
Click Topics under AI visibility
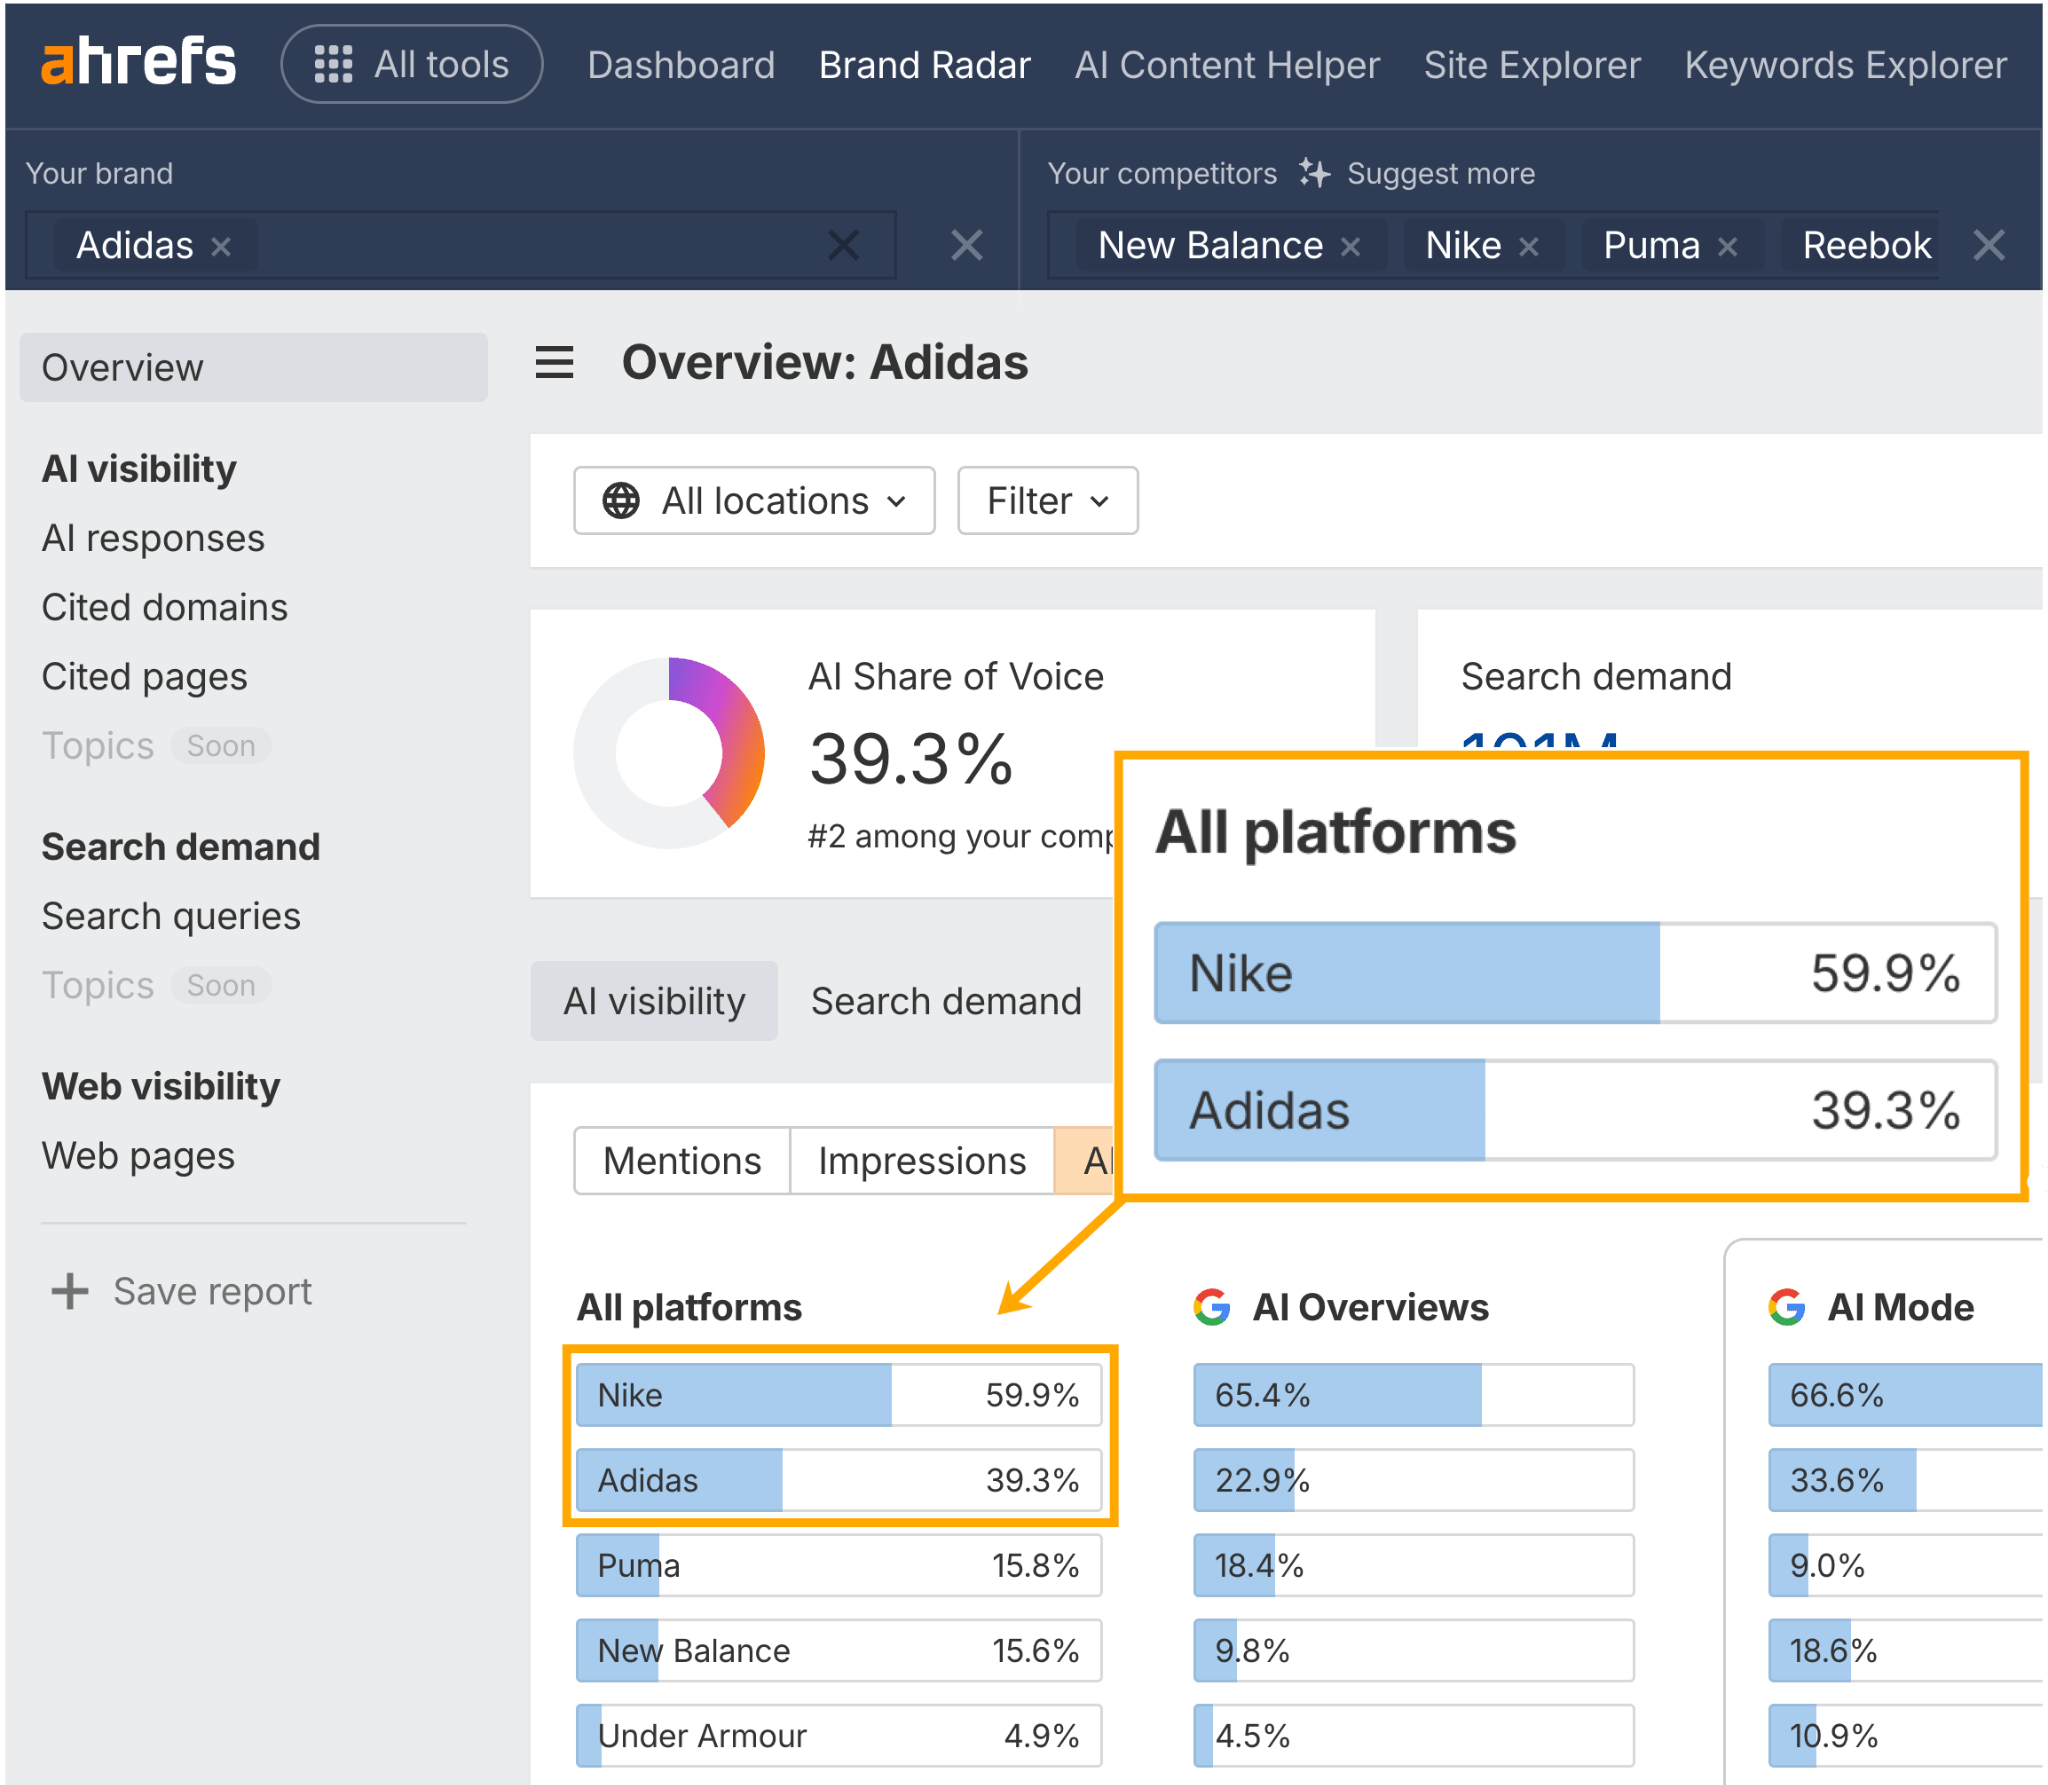click(x=97, y=746)
